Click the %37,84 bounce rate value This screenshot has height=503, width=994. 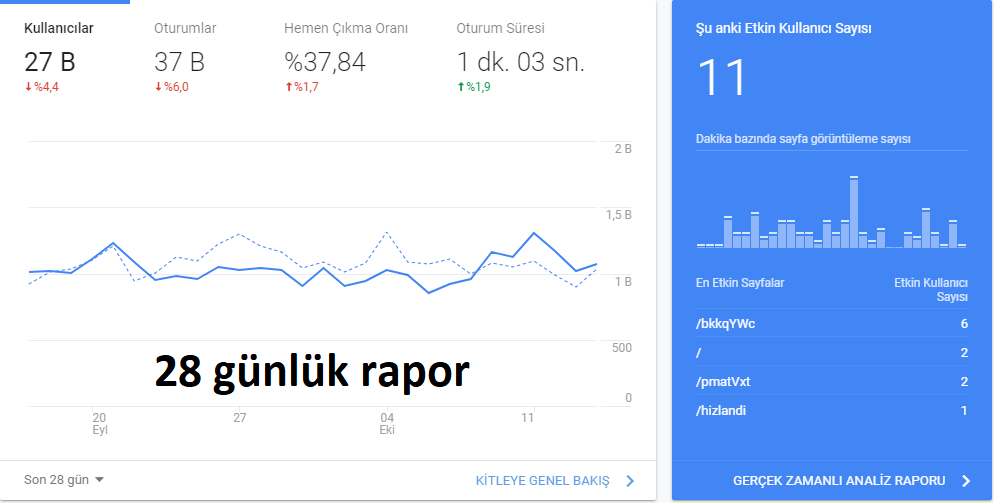click(x=325, y=62)
